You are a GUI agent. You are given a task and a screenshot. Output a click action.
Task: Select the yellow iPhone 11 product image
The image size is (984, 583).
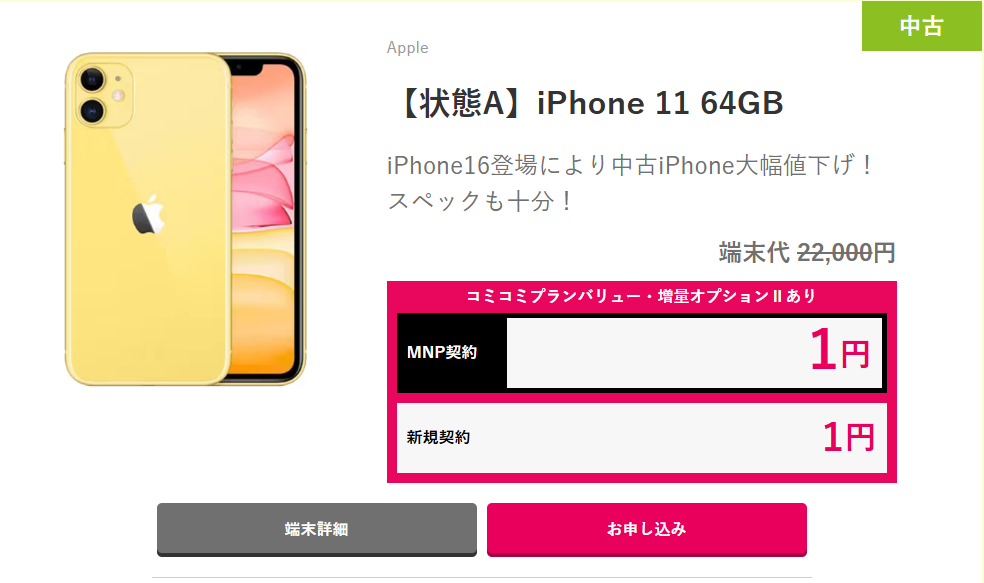(x=185, y=219)
